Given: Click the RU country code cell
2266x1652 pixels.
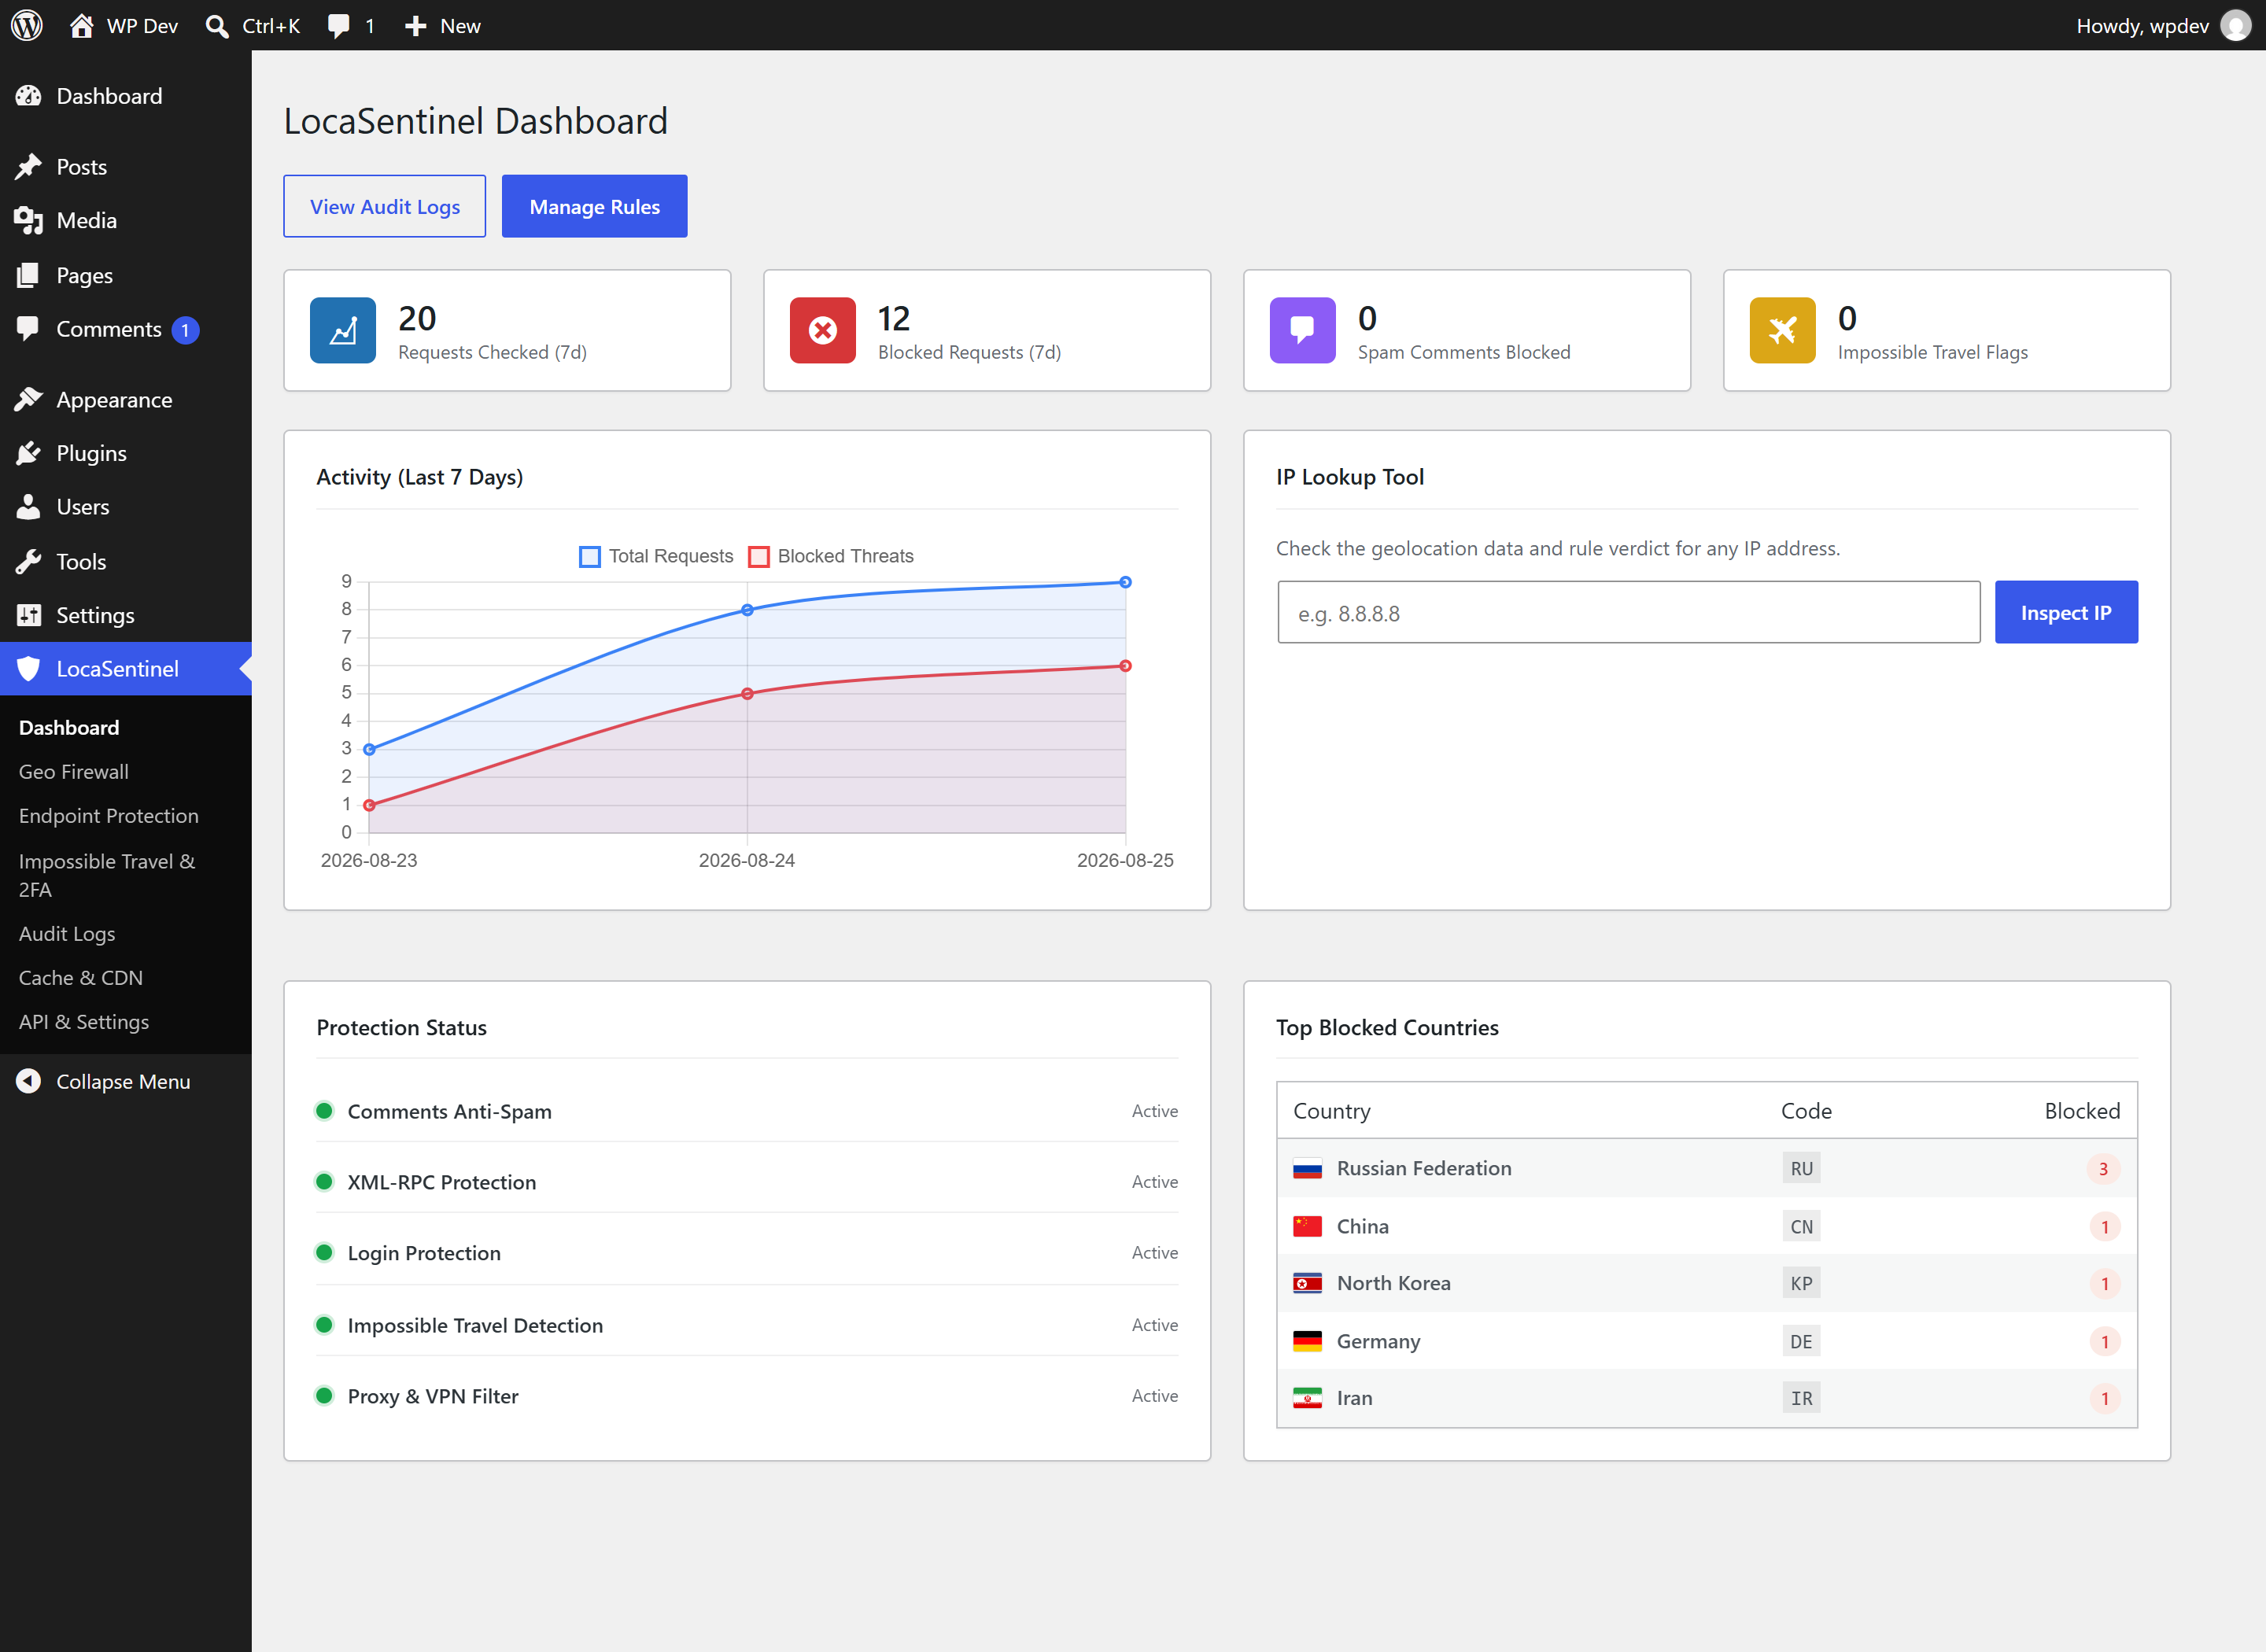Looking at the screenshot, I should [1801, 1168].
